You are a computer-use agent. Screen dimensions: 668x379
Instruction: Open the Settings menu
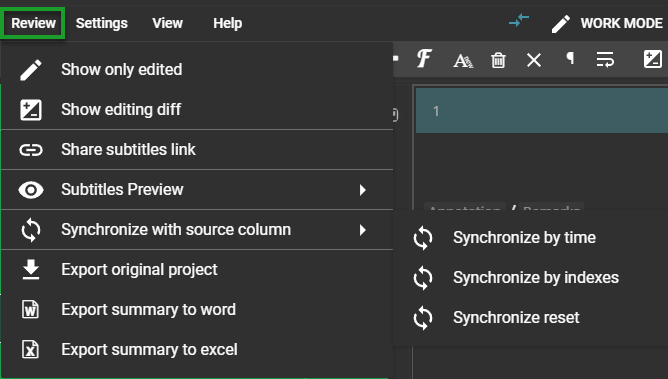tap(102, 23)
